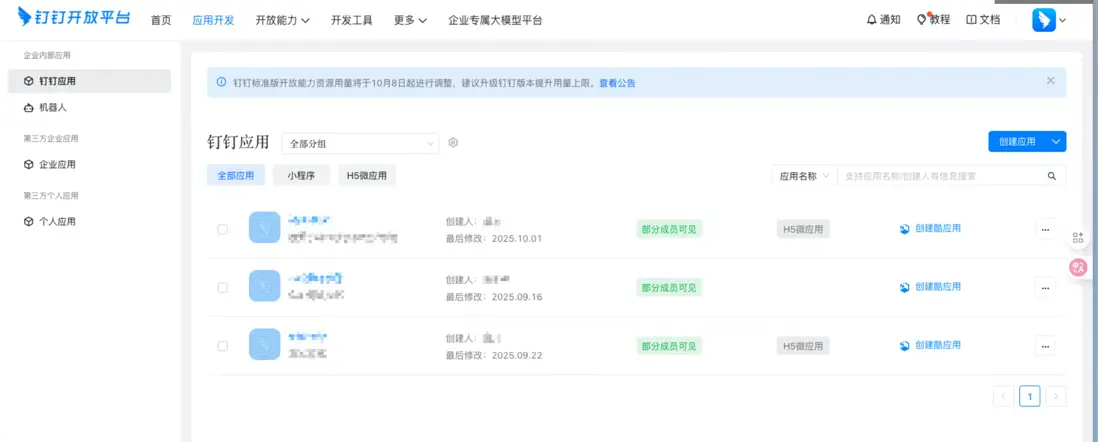Click 部分成员可见 tag in the 2025.10.01 row
The height and width of the screenshot is (442, 1098).
pos(669,229)
